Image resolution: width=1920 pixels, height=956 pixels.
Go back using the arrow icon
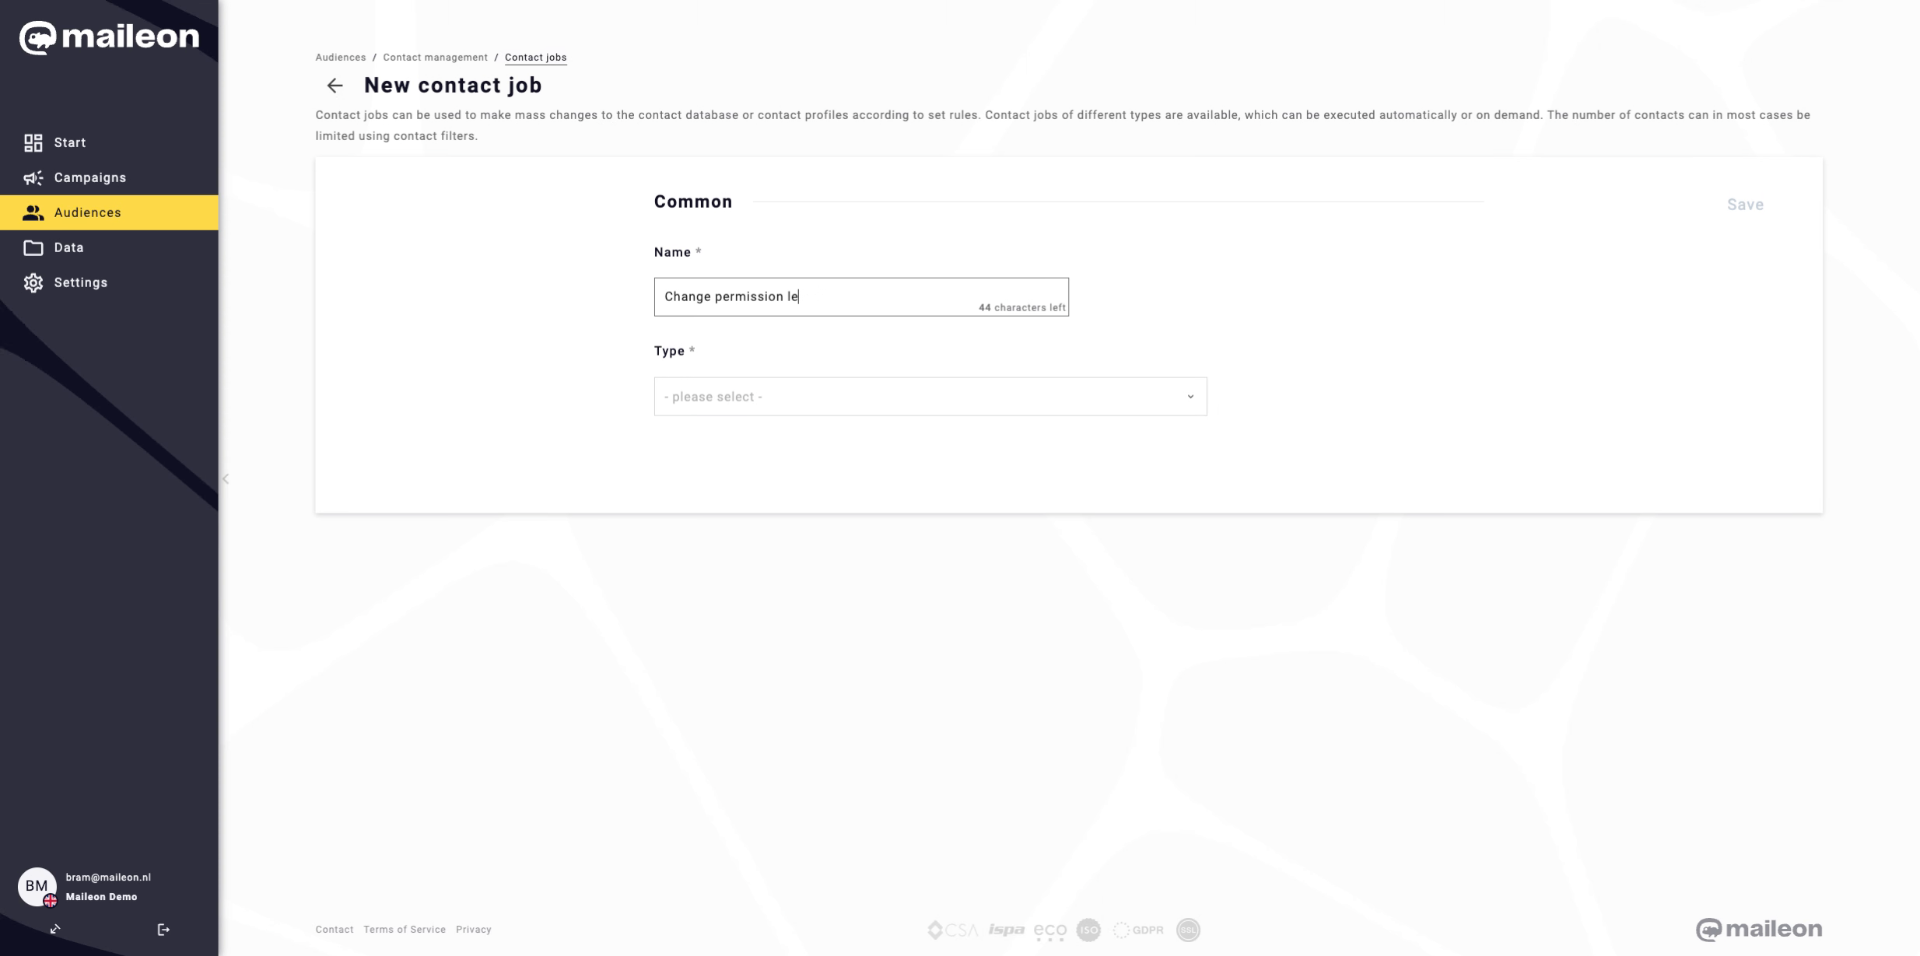(x=335, y=86)
